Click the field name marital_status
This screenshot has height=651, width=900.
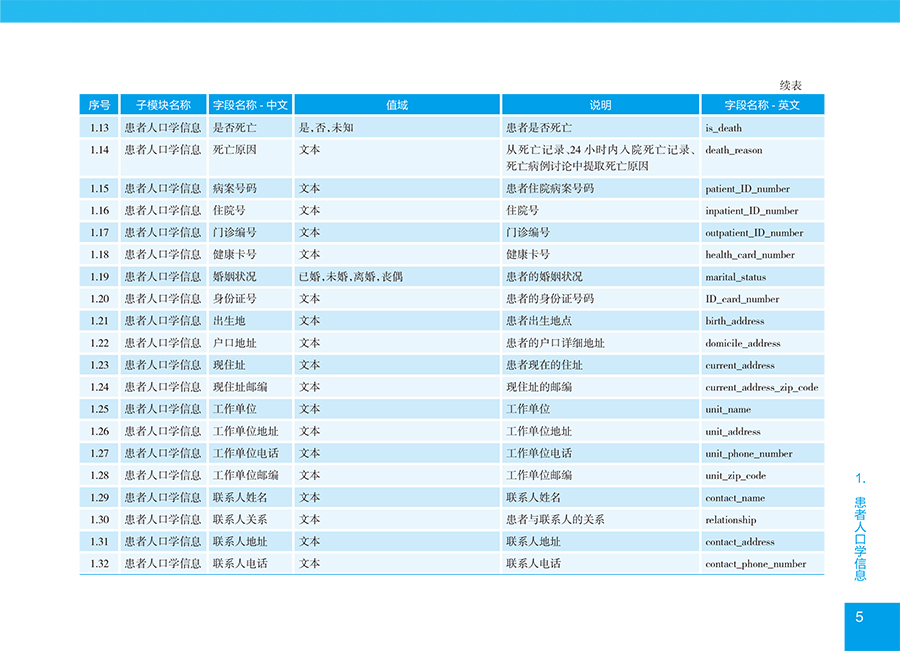[x=735, y=277]
